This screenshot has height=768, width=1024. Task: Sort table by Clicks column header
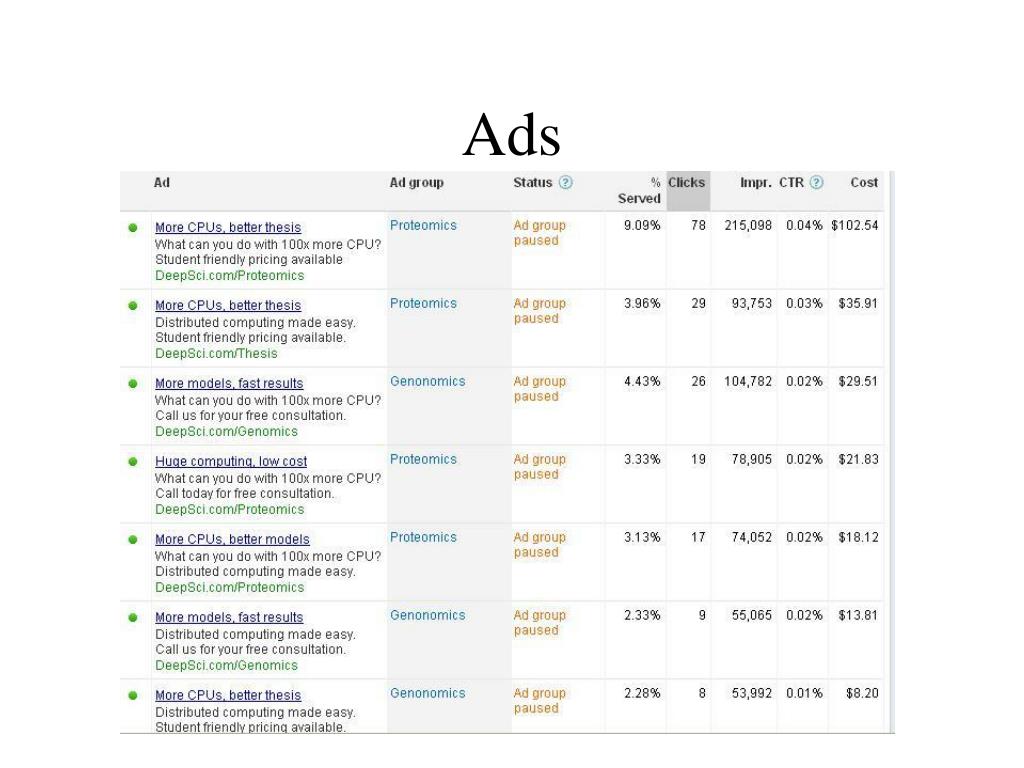tap(686, 183)
